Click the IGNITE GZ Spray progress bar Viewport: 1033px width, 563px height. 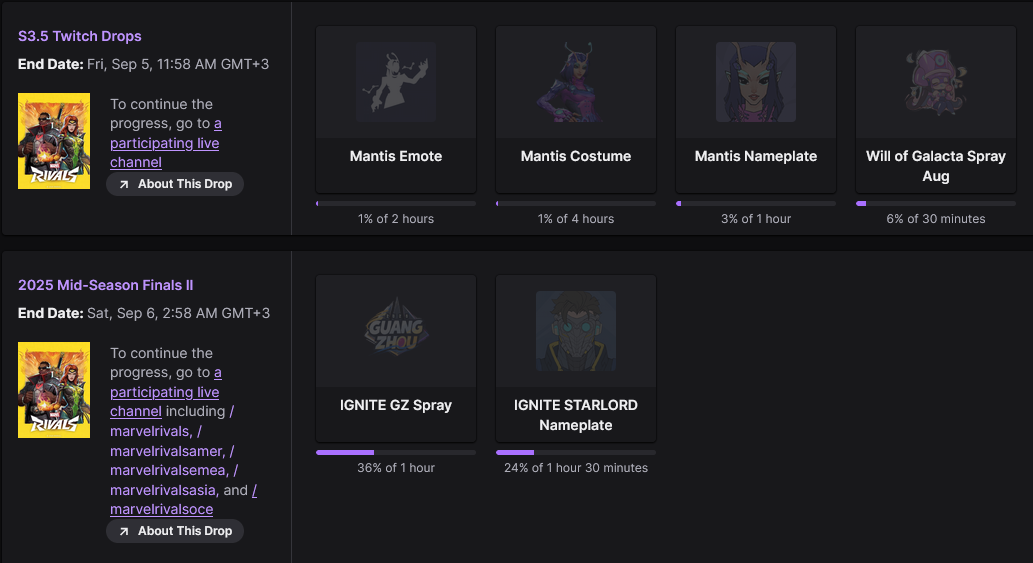pos(396,452)
